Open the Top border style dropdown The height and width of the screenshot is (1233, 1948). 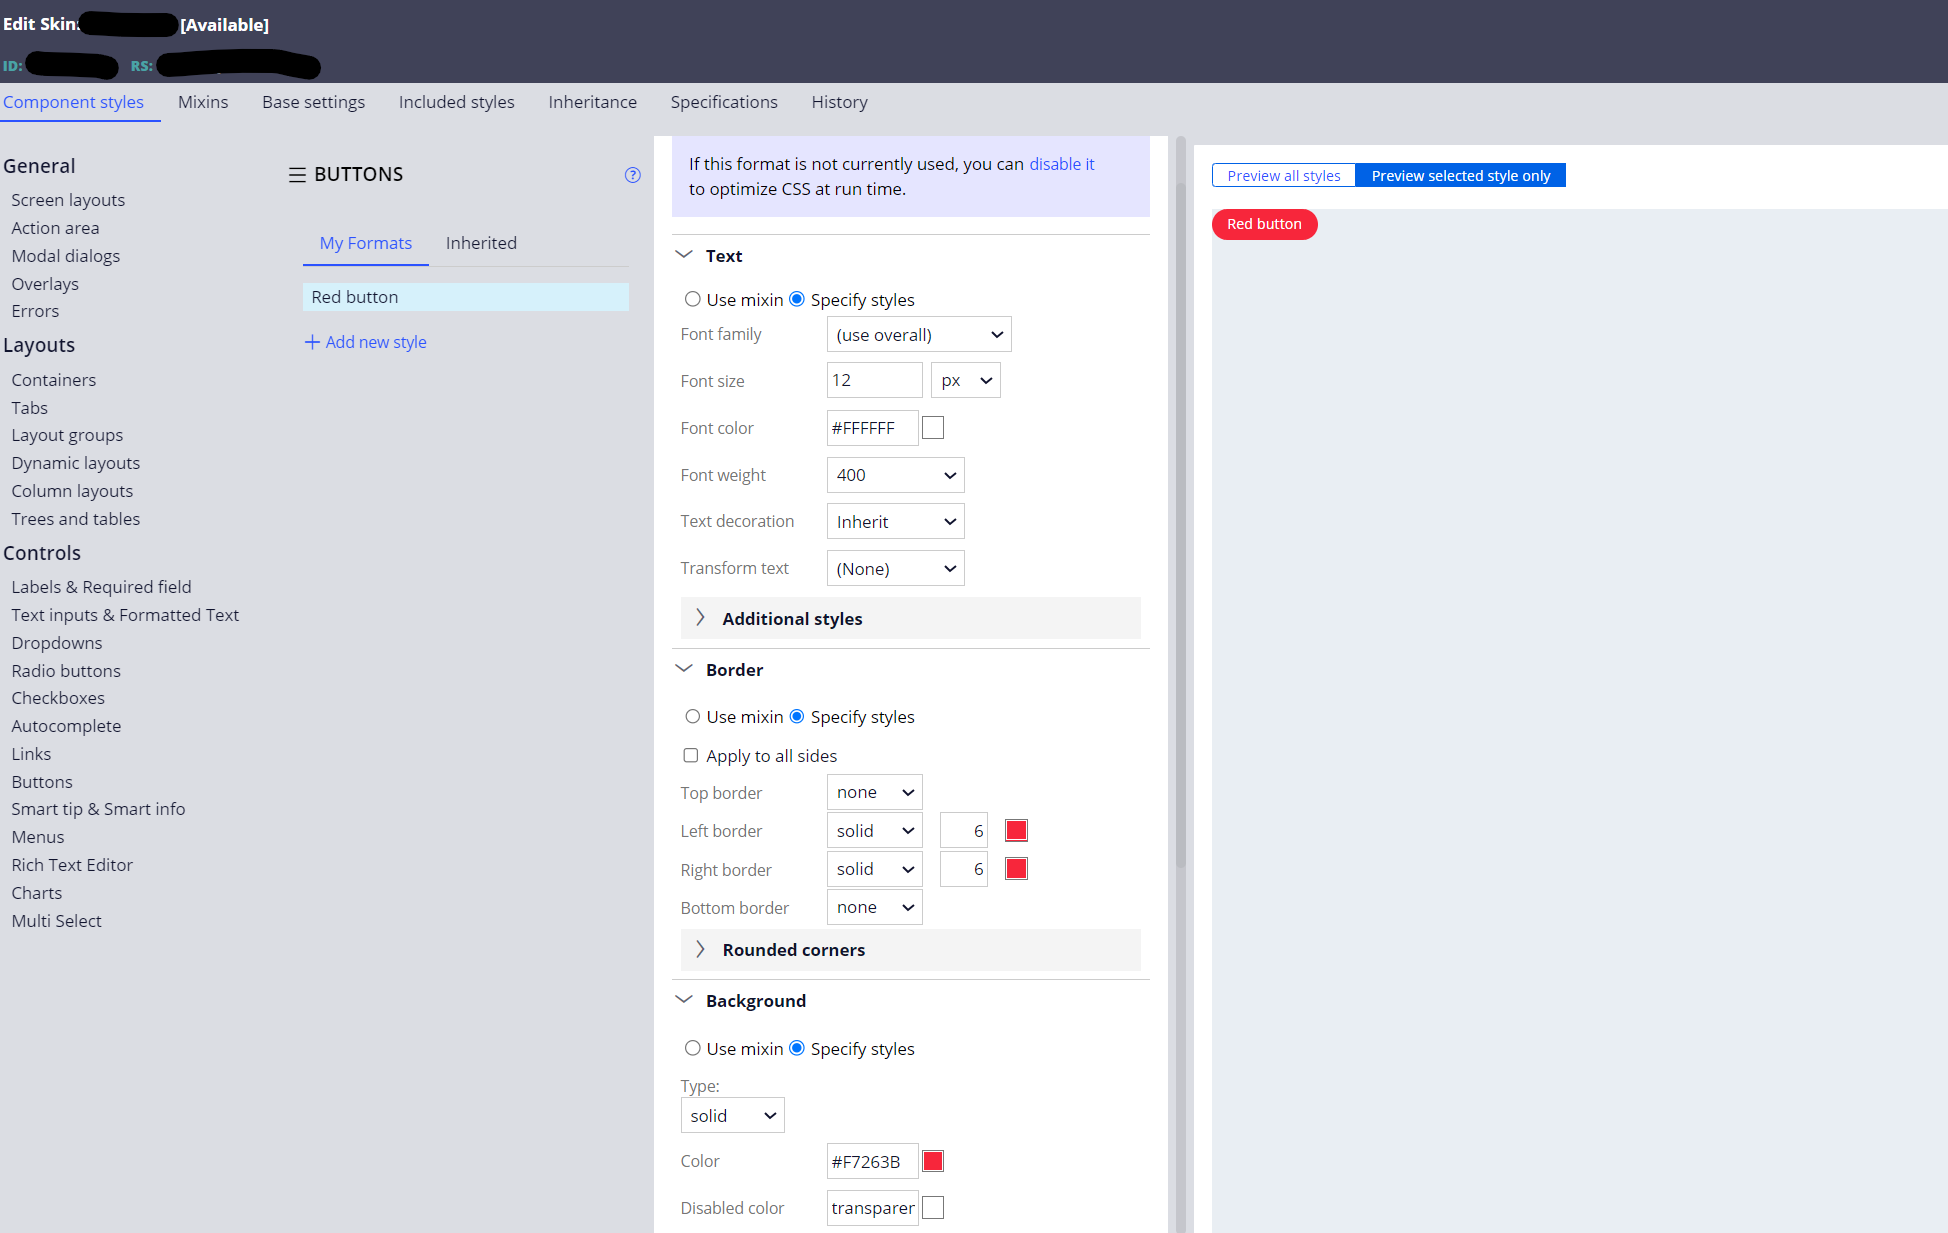coord(875,792)
